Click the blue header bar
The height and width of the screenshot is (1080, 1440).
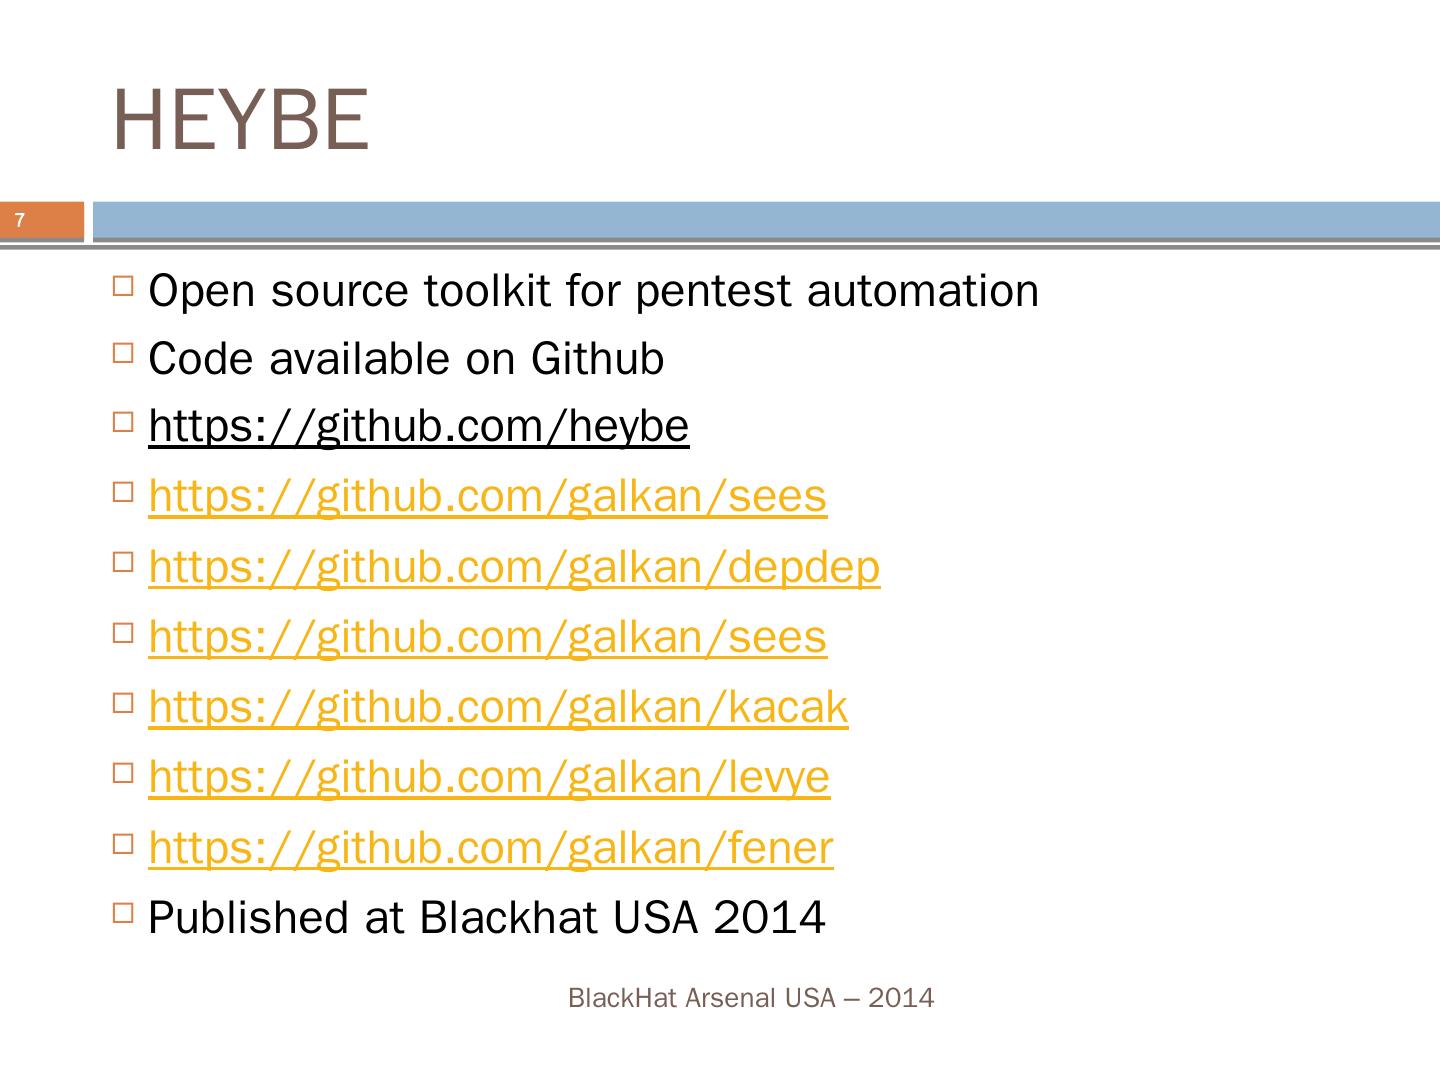[765, 221]
